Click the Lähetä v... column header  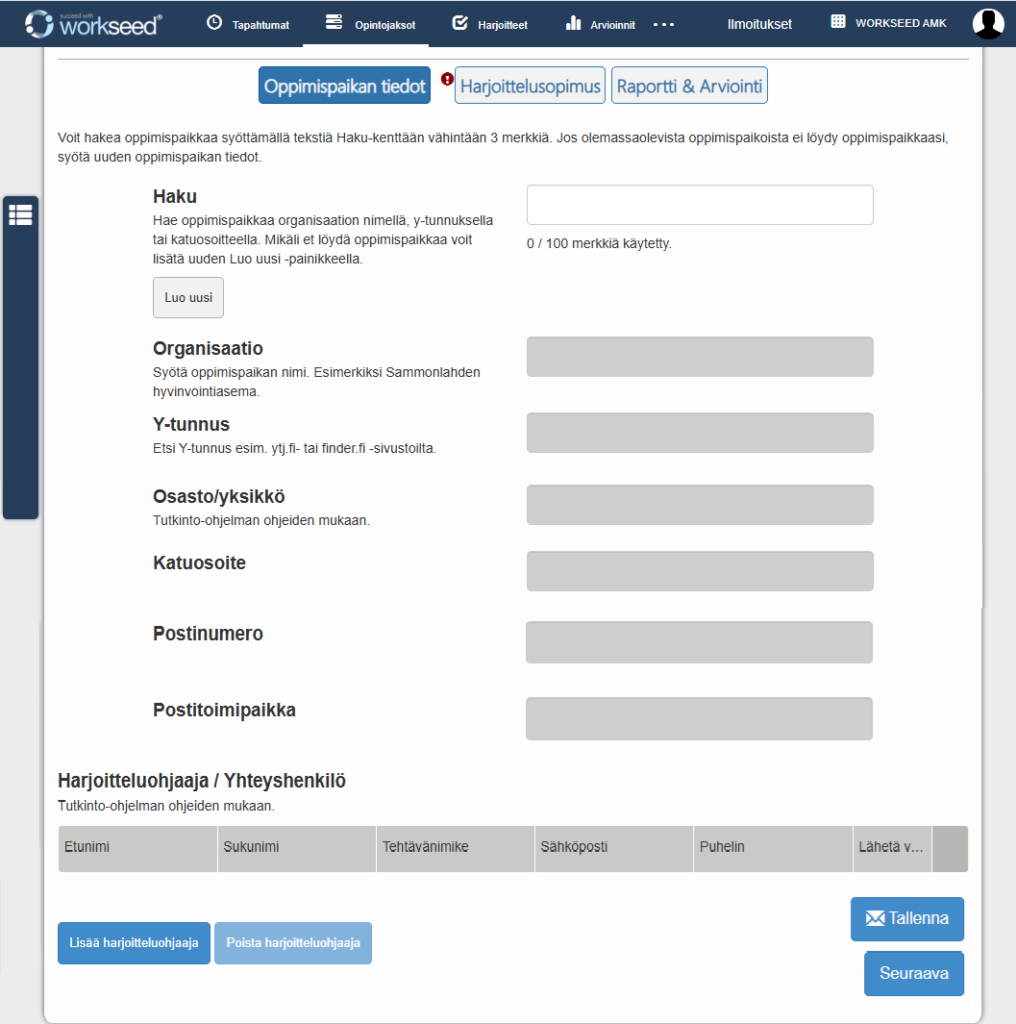point(892,849)
